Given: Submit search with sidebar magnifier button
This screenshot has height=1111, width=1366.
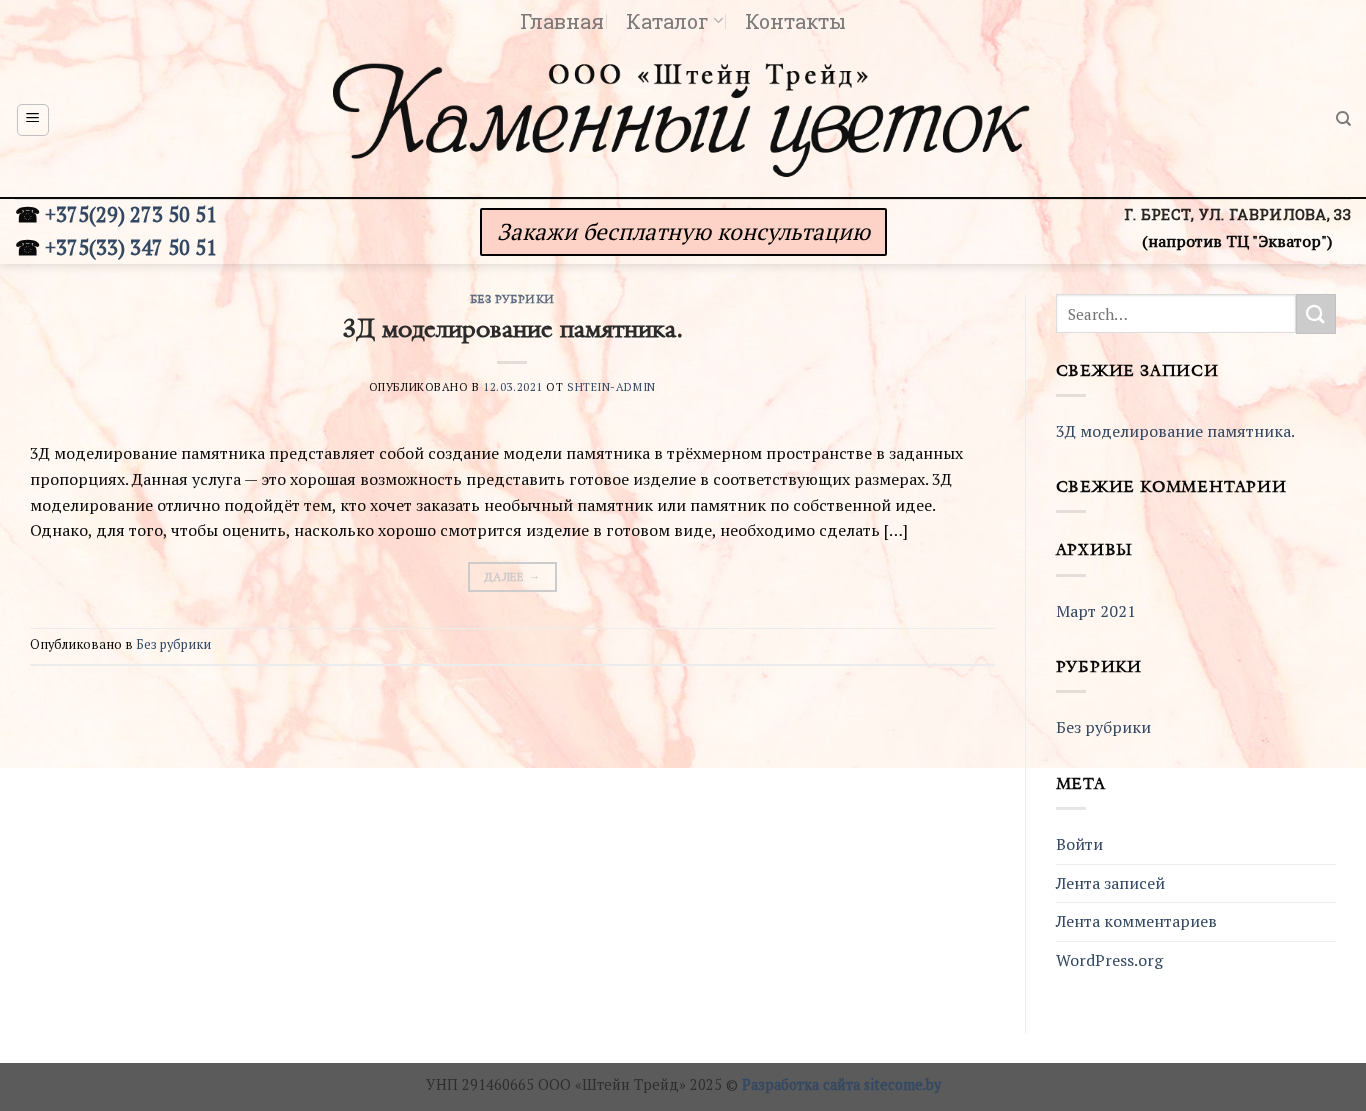Looking at the screenshot, I should 1315,314.
